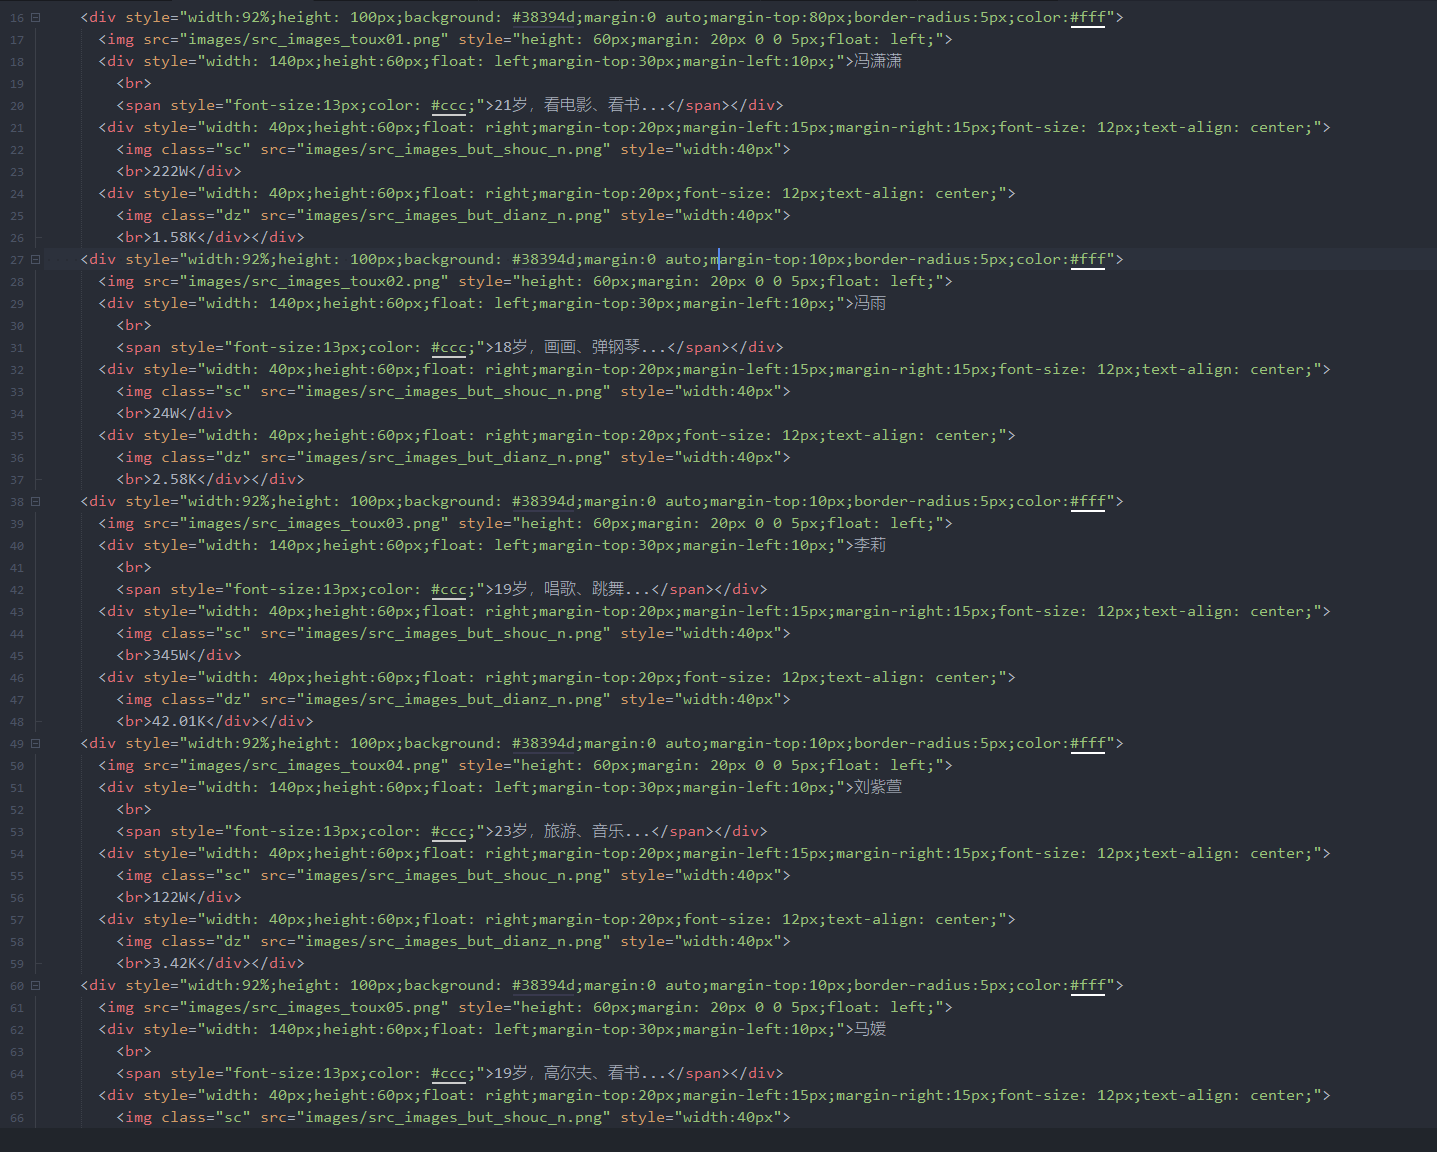This screenshot has height=1152, width=1437.
Task: Click the 刘紫萱 name on line 51
Action: point(877,787)
